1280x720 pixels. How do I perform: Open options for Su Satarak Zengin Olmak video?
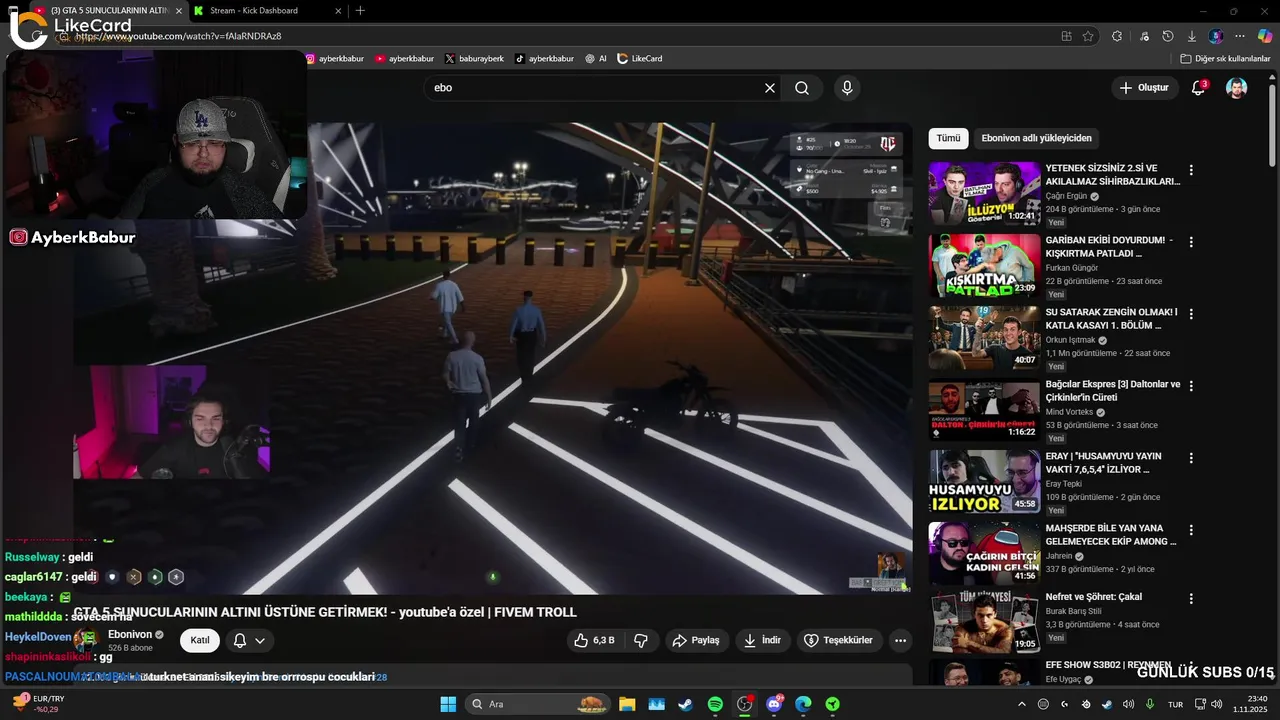coord(1190,314)
